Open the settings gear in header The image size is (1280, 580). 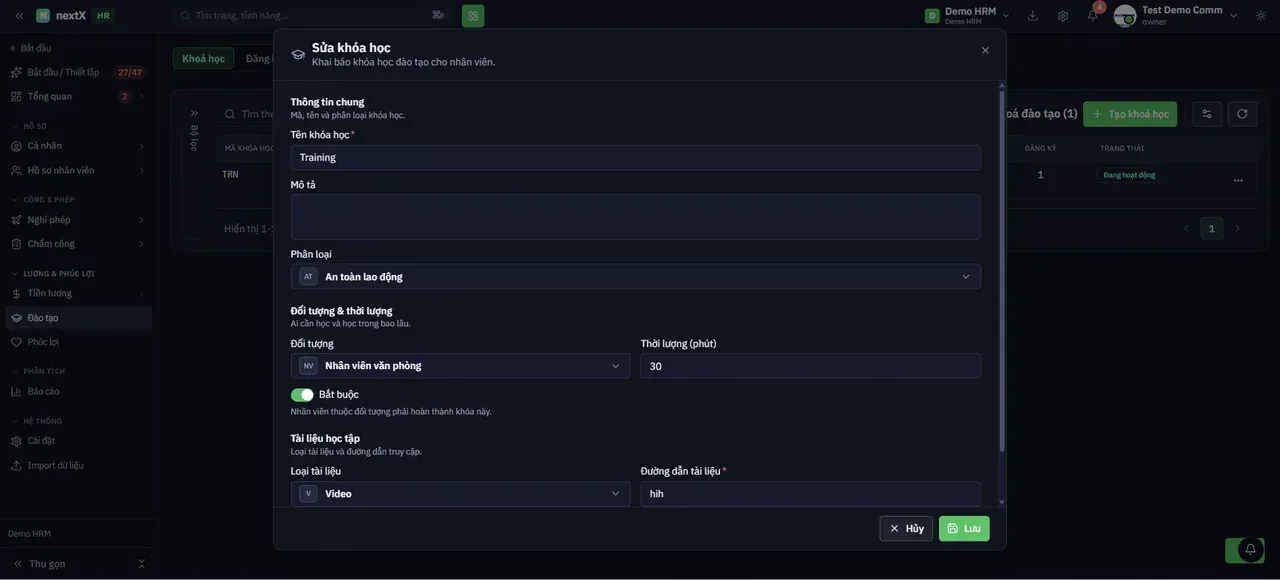[x=1062, y=15]
